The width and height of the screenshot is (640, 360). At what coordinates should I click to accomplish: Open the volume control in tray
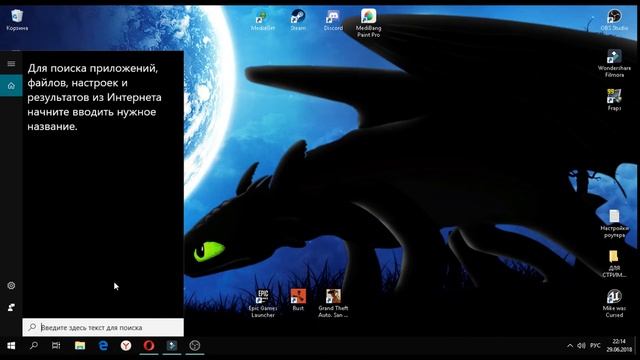pos(581,346)
